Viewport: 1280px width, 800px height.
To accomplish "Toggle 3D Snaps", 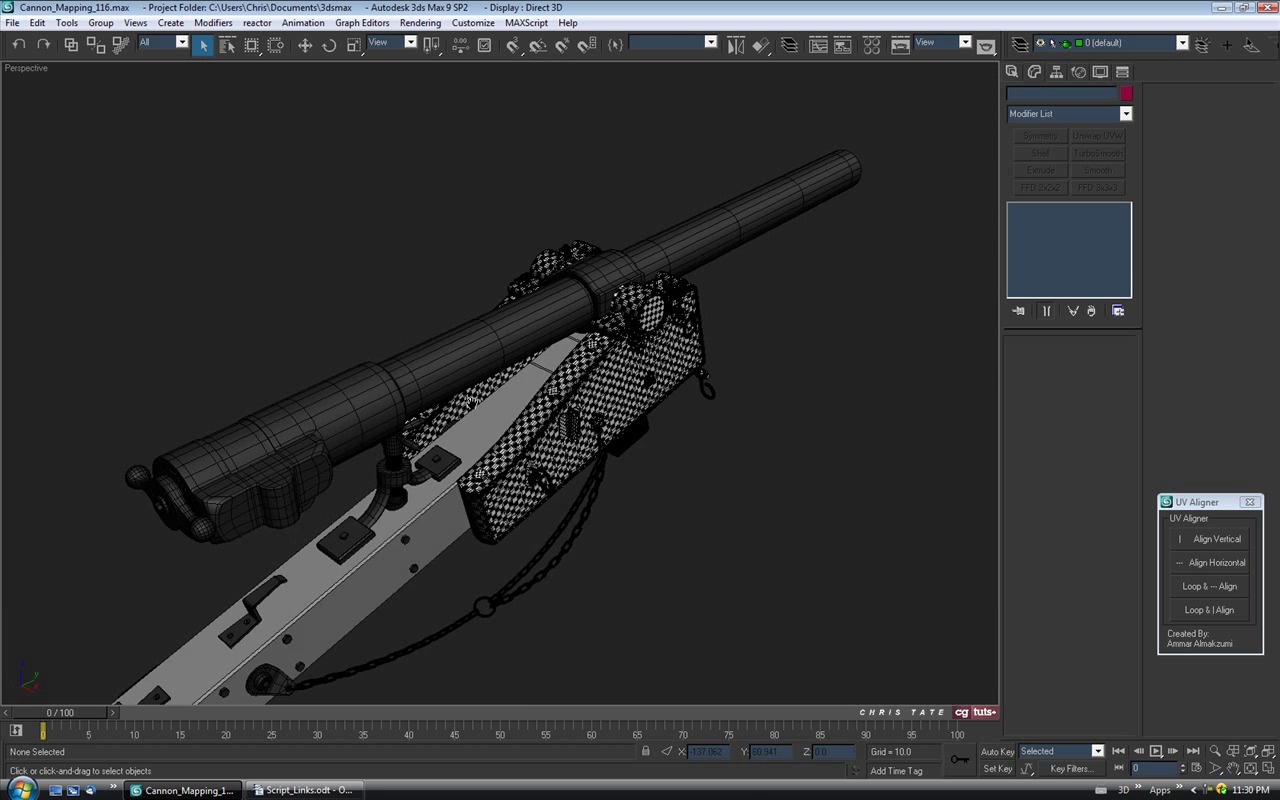I will tap(513, 44).
